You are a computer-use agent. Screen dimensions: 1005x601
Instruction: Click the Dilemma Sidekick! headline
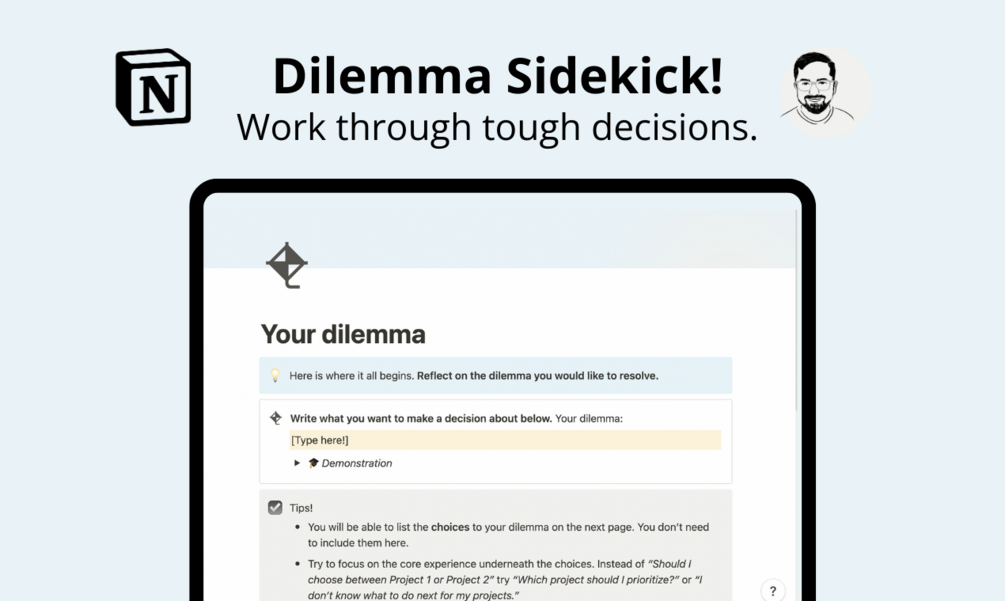coord(498,76)
